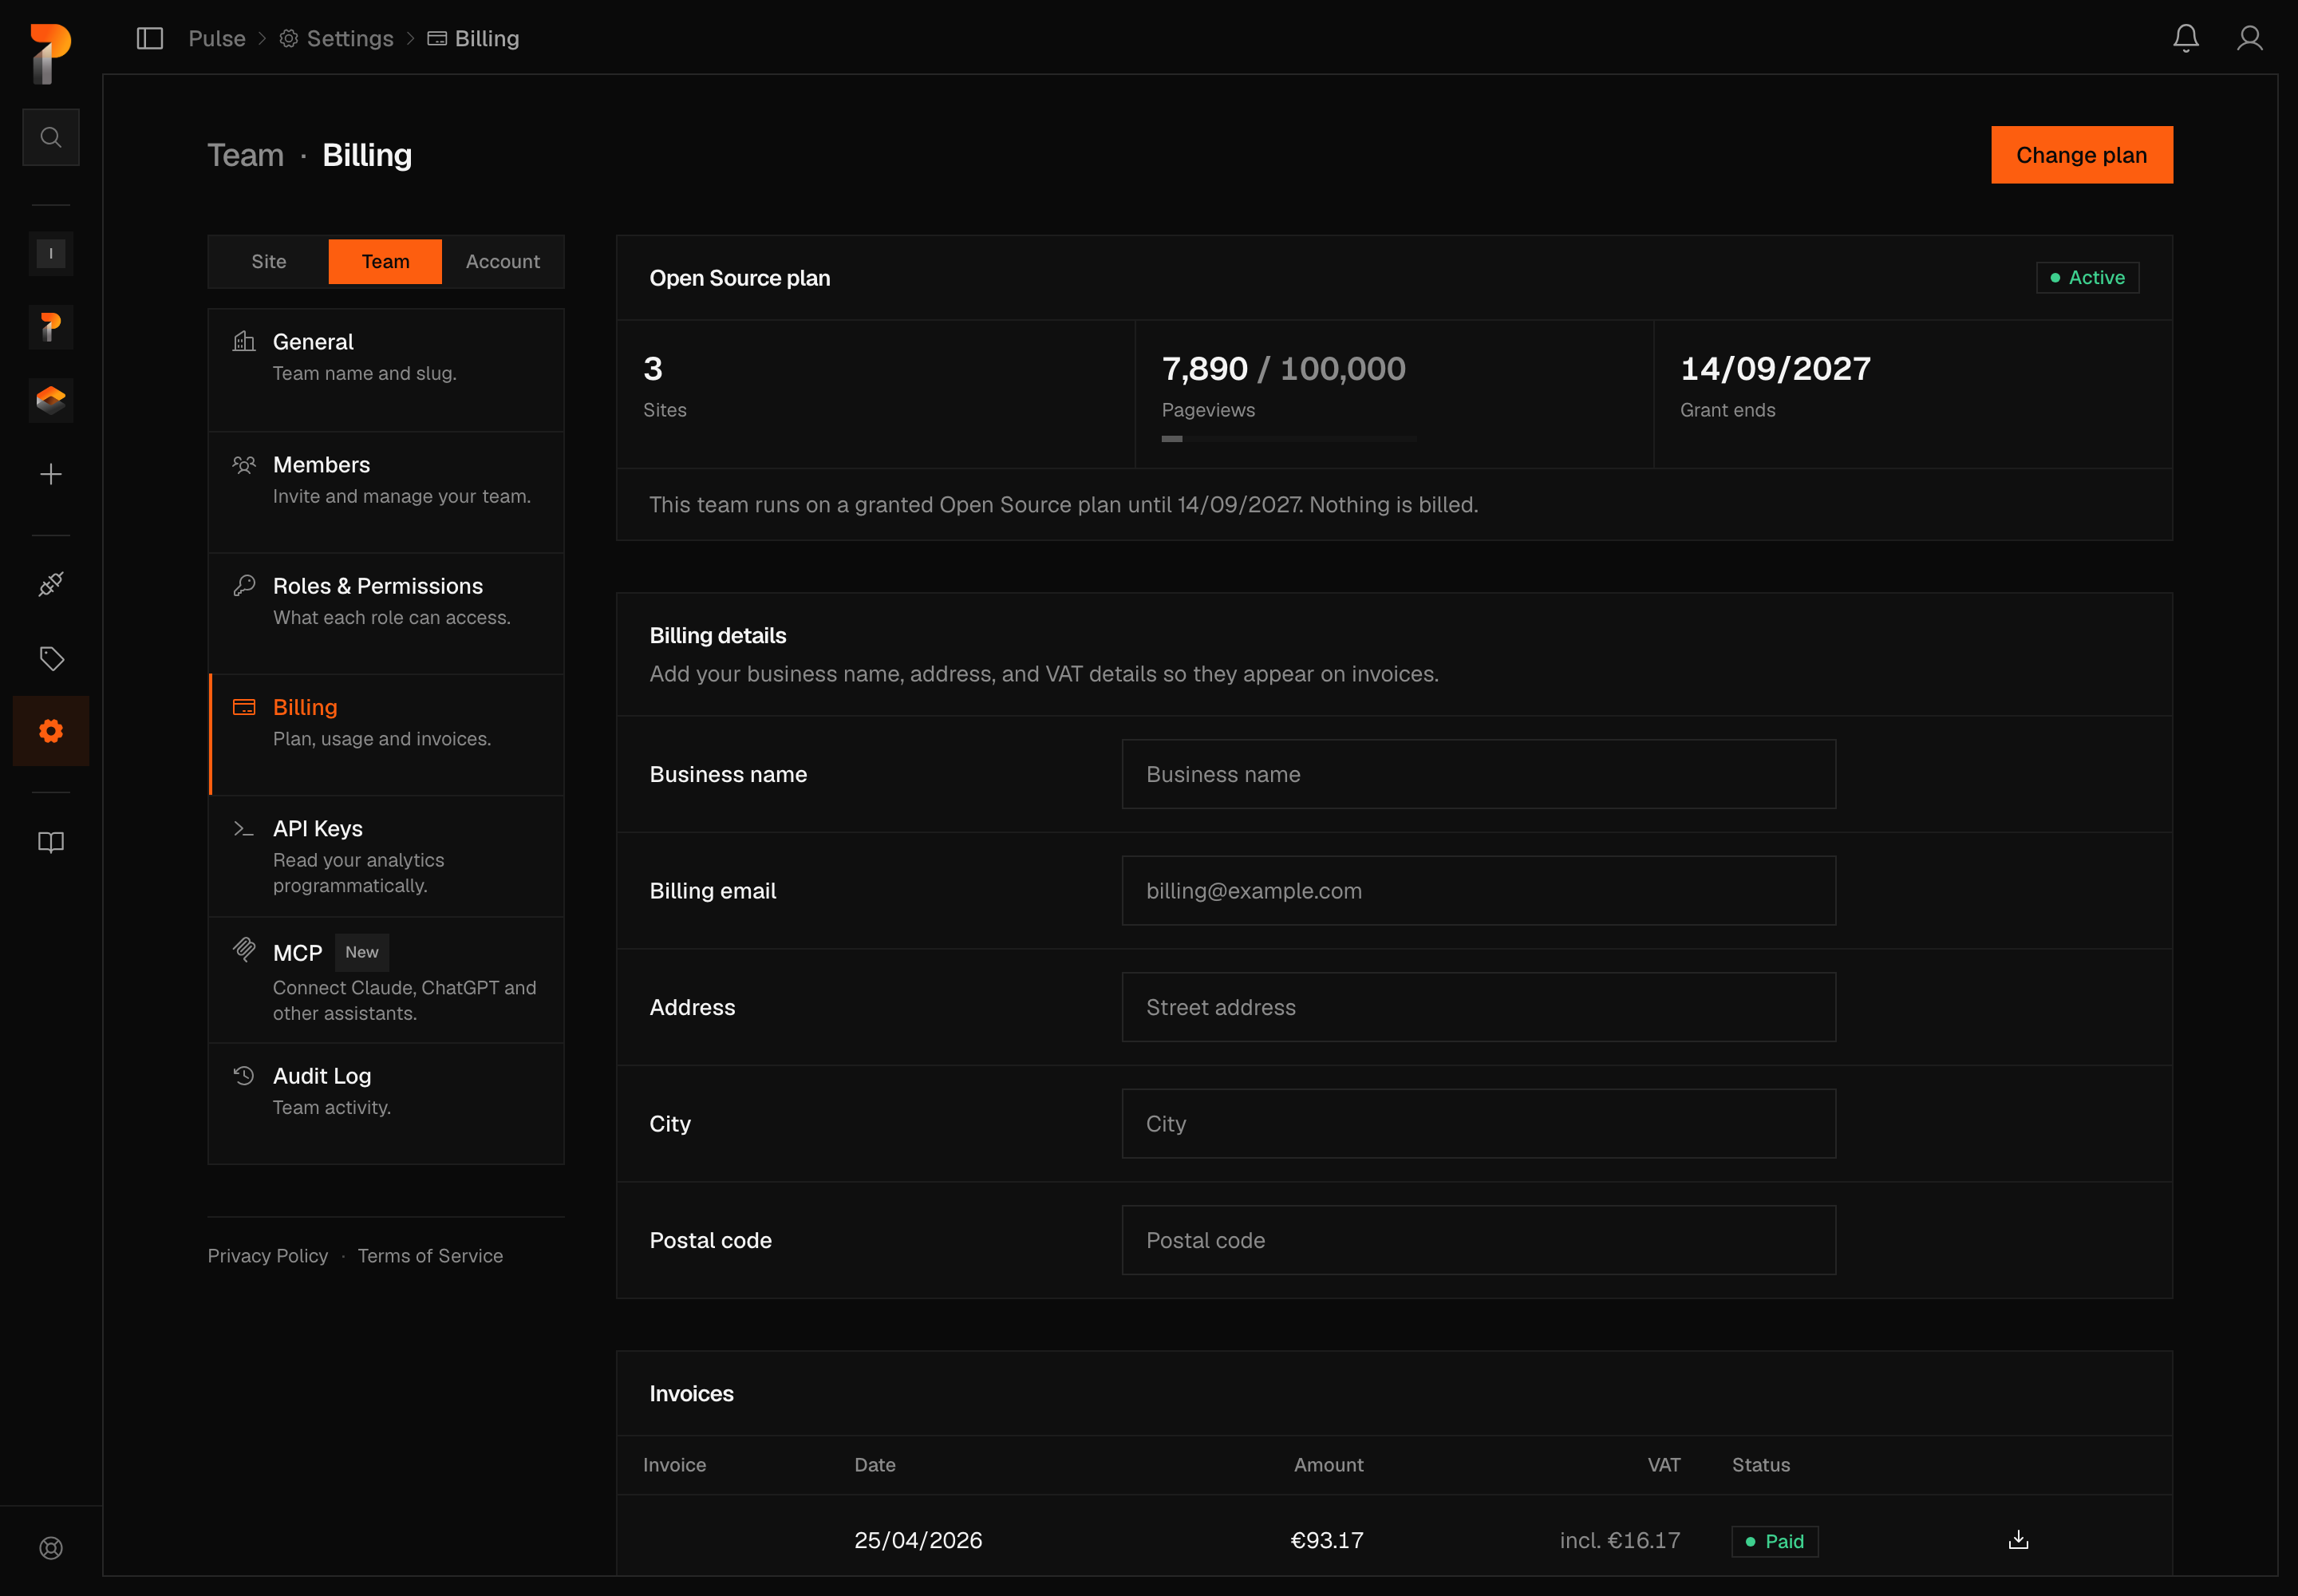This screenshot has width=2298, height=1596.
Task: Open the Members settings section
Action: (386, 493)
